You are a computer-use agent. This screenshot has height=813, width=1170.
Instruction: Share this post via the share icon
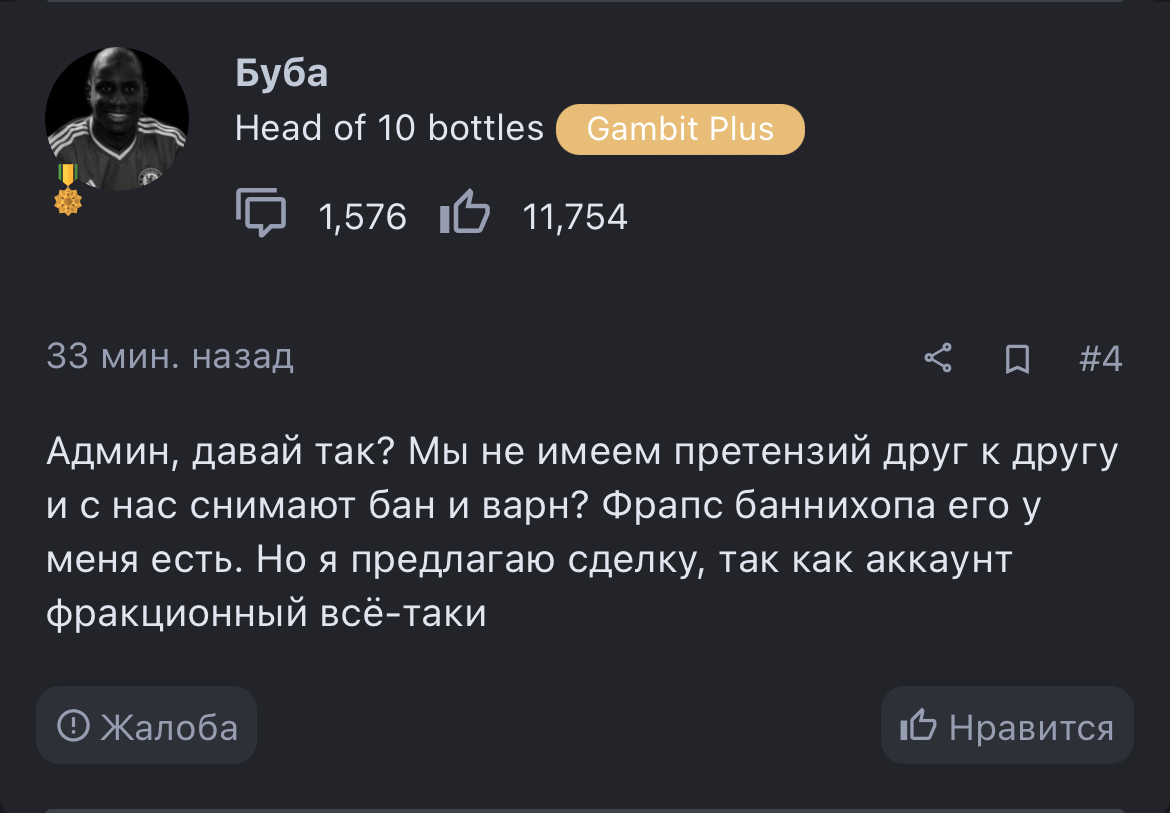point(937,358)
